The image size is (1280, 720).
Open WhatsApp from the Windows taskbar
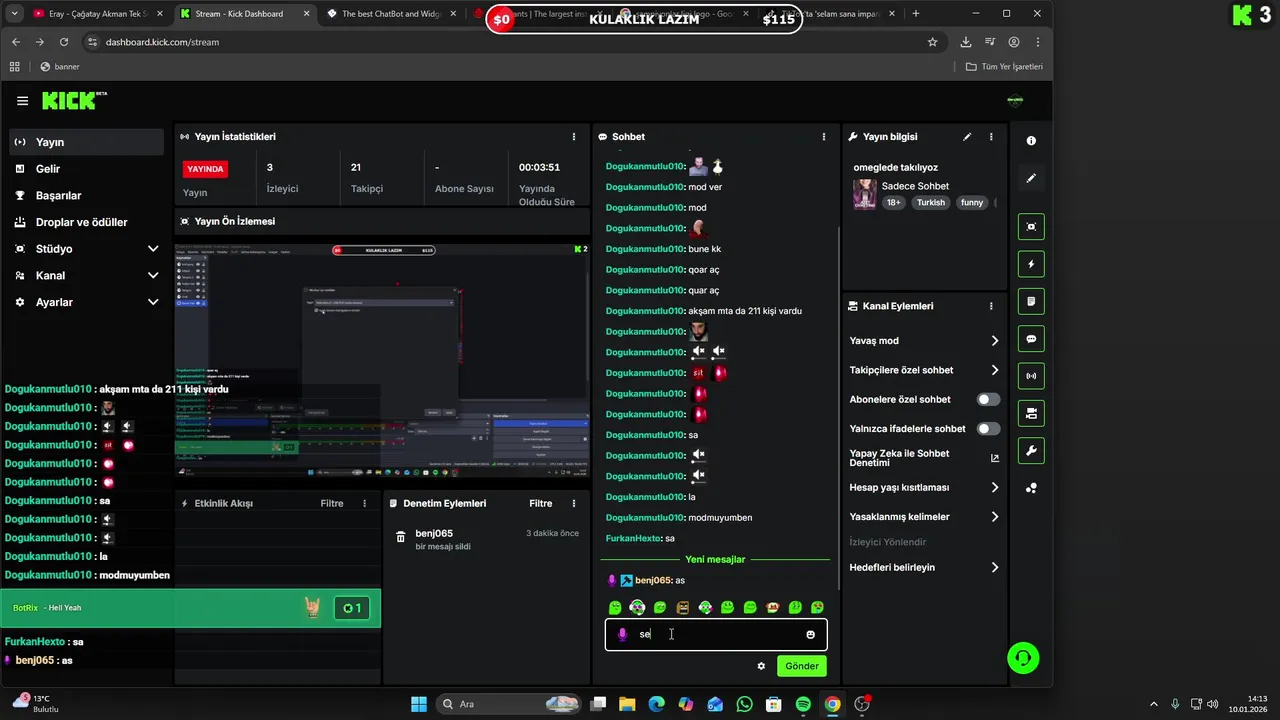click(744, 704)
